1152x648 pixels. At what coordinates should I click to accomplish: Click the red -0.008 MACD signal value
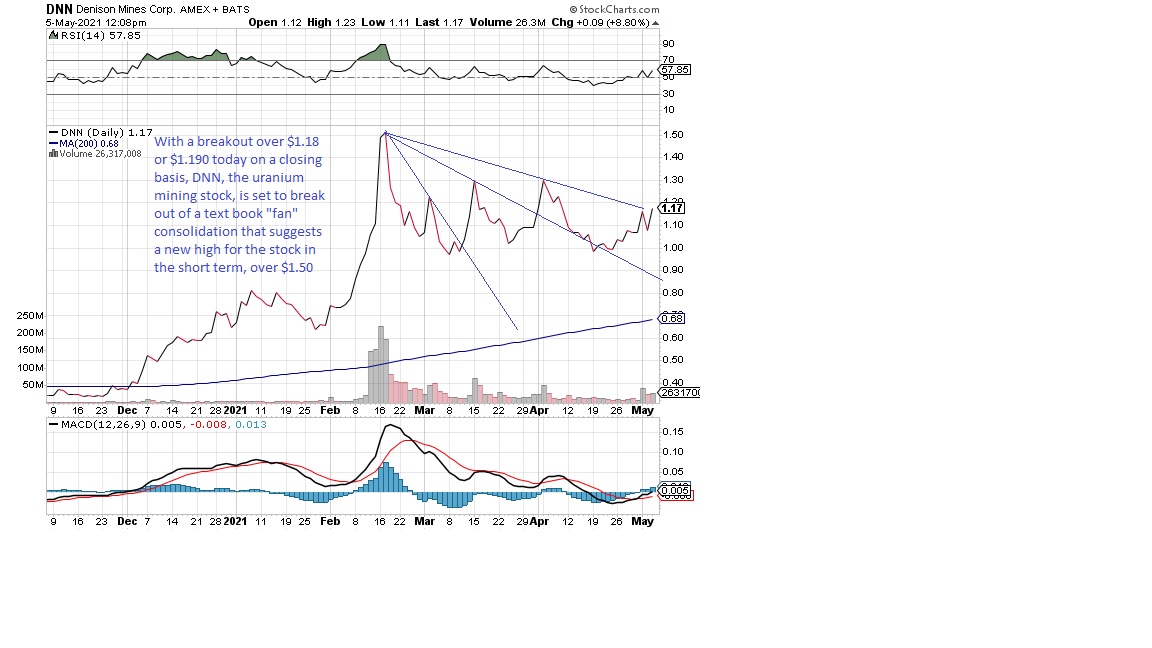[209, 425]
